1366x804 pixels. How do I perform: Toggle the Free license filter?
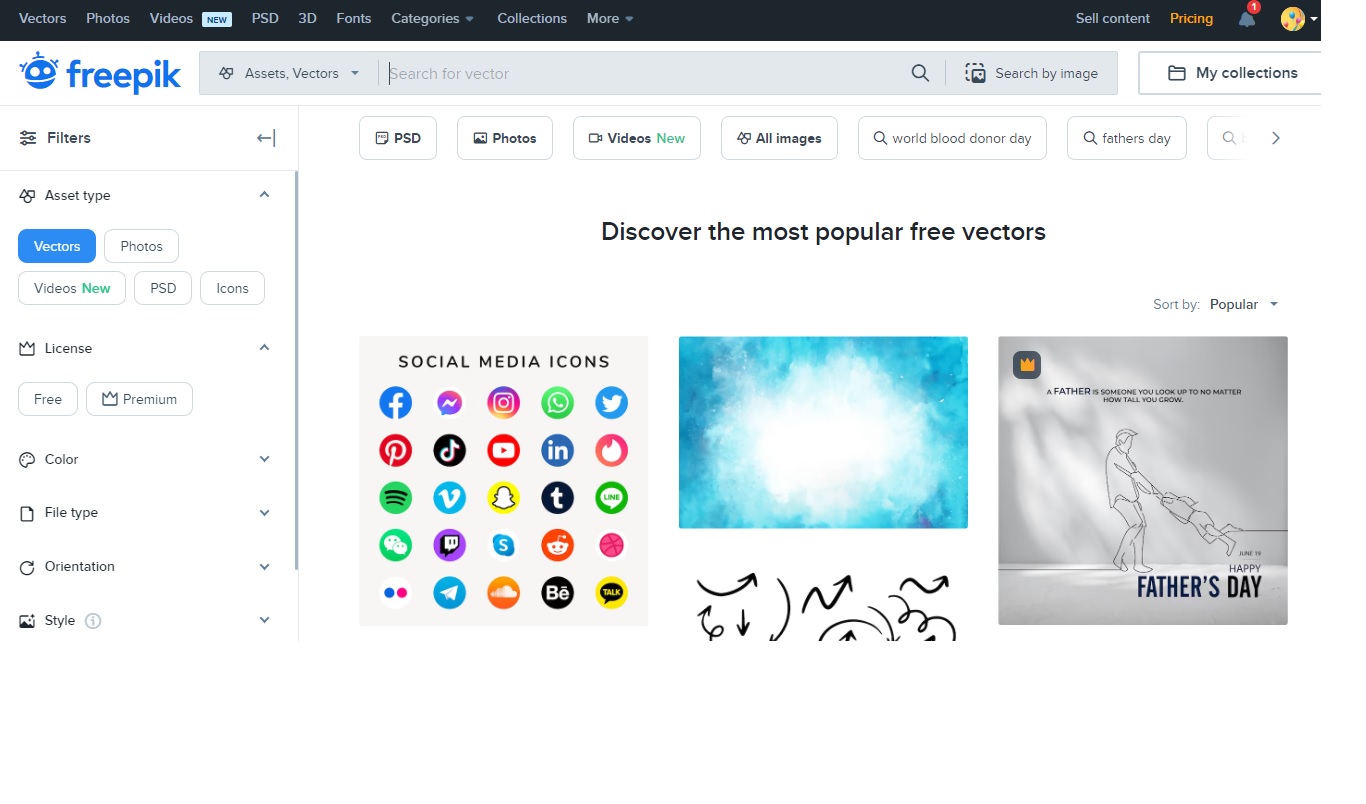(x=48, y=399)
